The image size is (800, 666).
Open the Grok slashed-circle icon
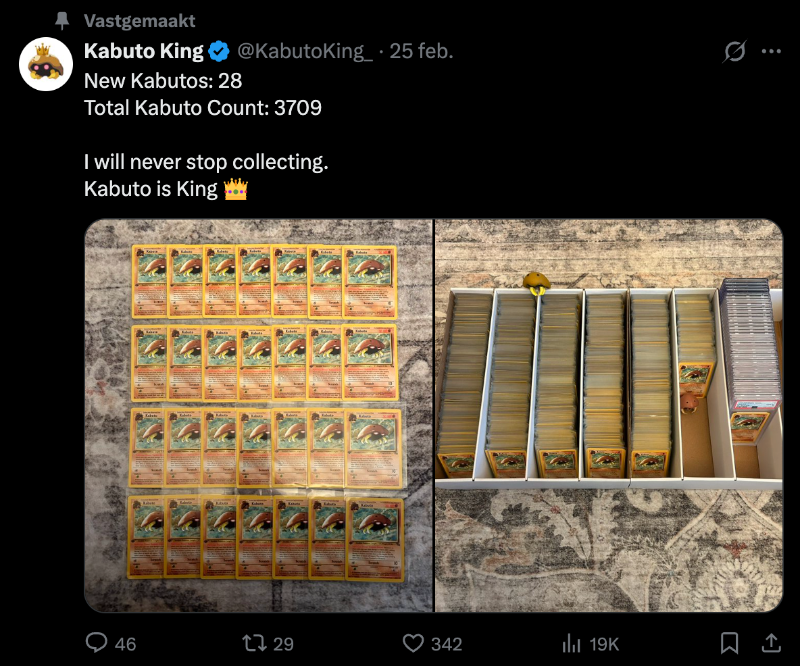[x=734, y=51]
